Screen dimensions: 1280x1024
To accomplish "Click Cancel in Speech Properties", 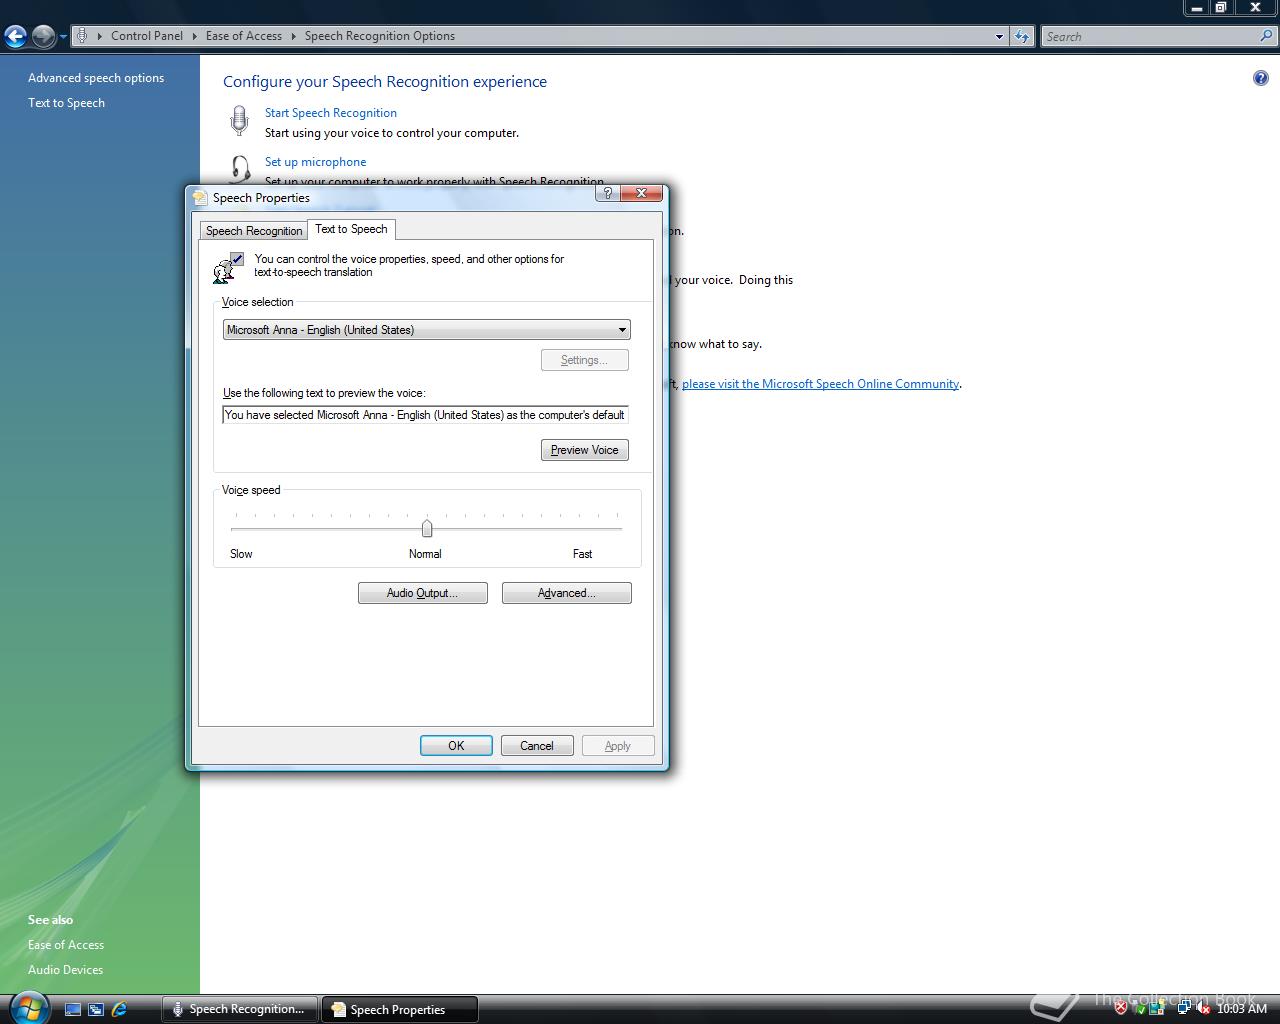I will (x=537, y=746).
